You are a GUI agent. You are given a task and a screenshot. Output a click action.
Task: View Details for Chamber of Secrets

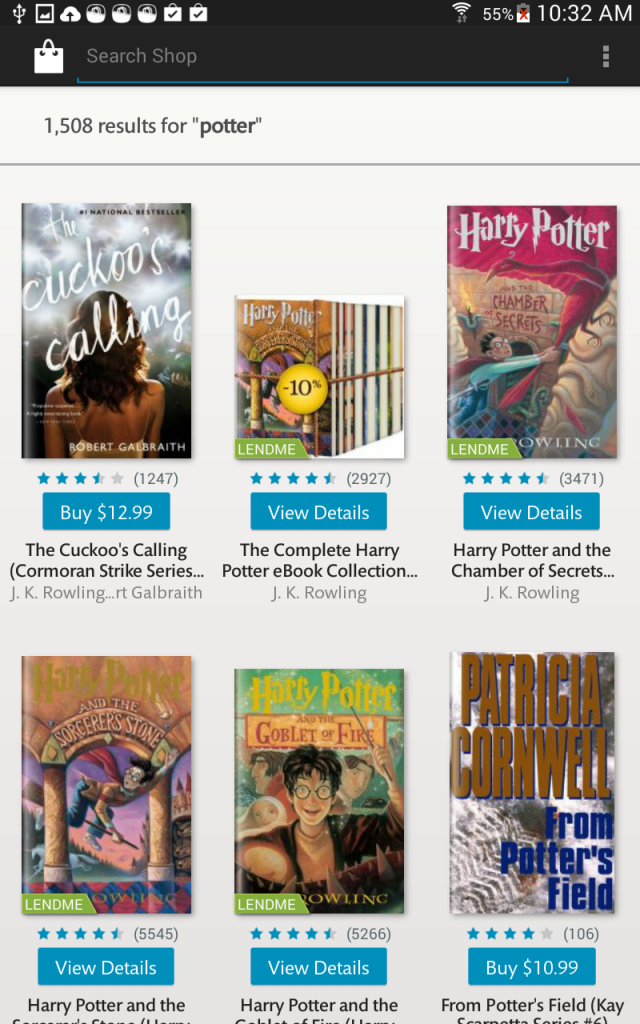pyautogui.click(x=532, y=512)
